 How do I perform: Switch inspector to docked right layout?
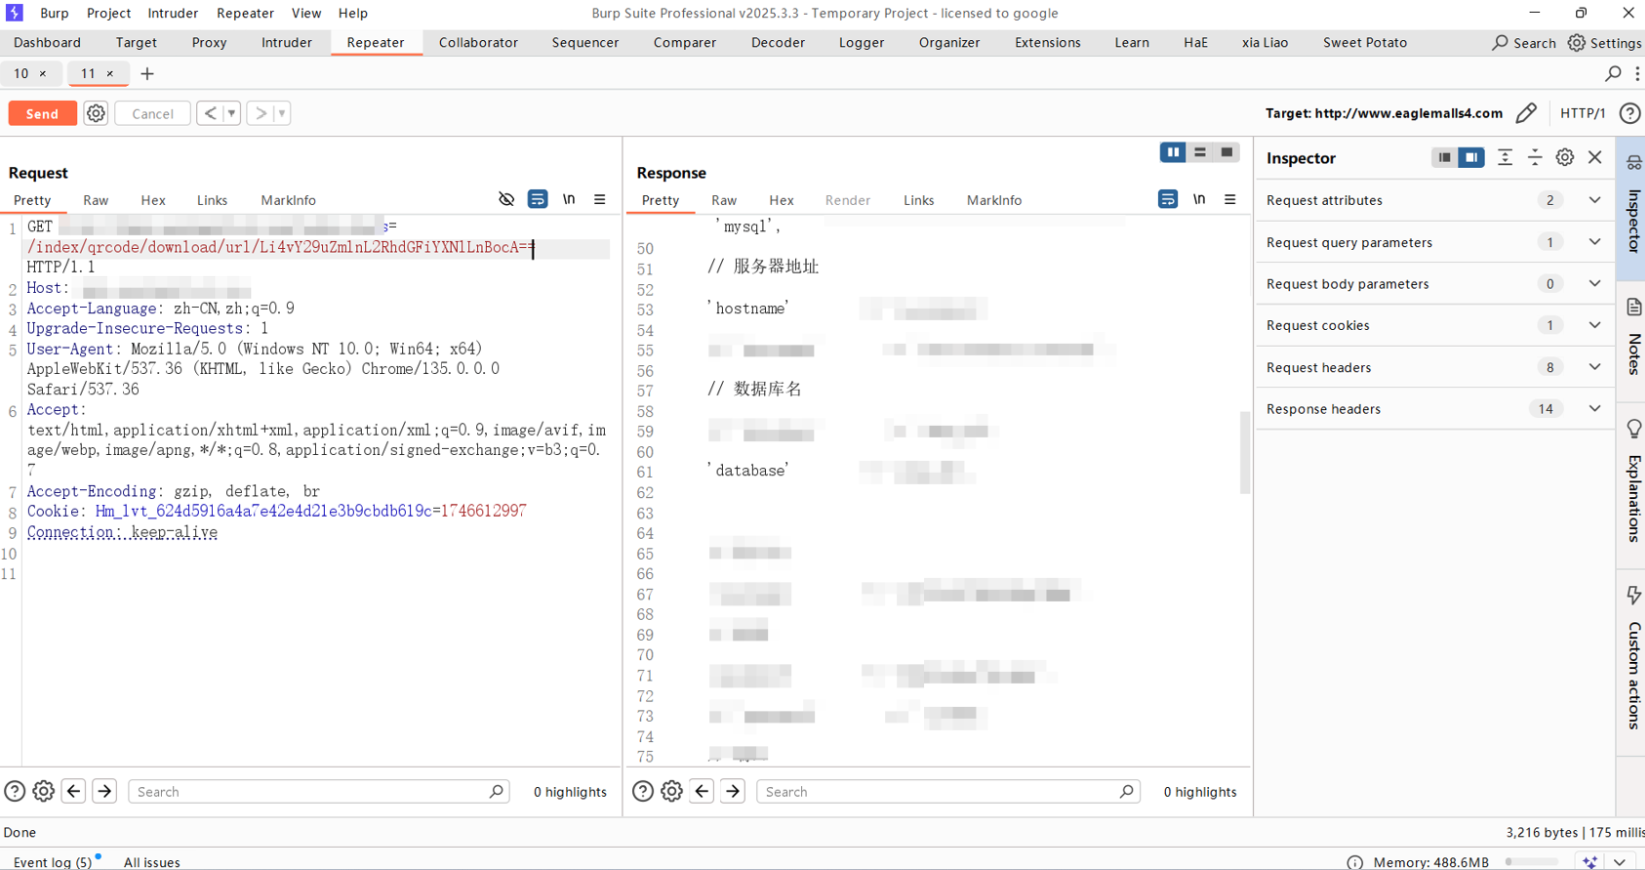coord(1471,158)
